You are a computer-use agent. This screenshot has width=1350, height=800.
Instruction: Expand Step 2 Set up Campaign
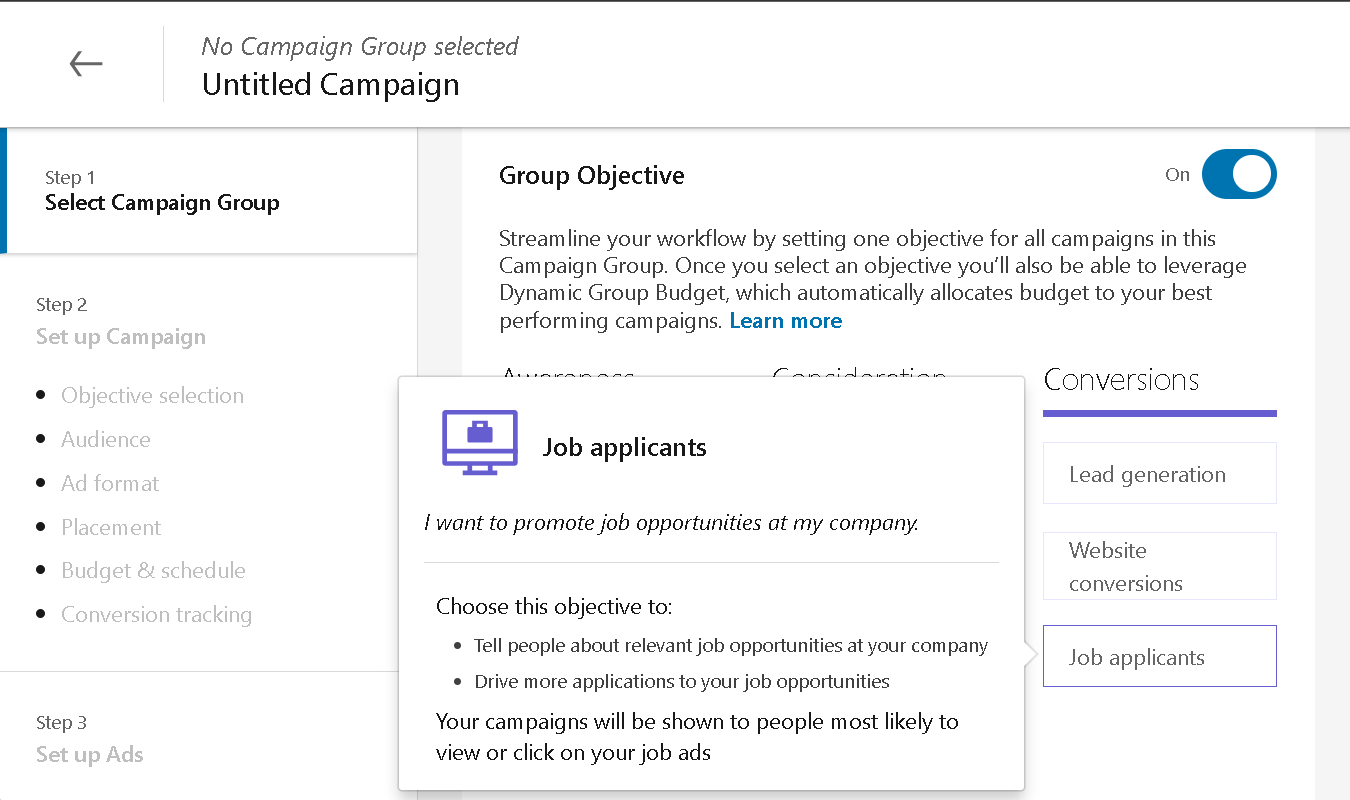tap(120, 336)
